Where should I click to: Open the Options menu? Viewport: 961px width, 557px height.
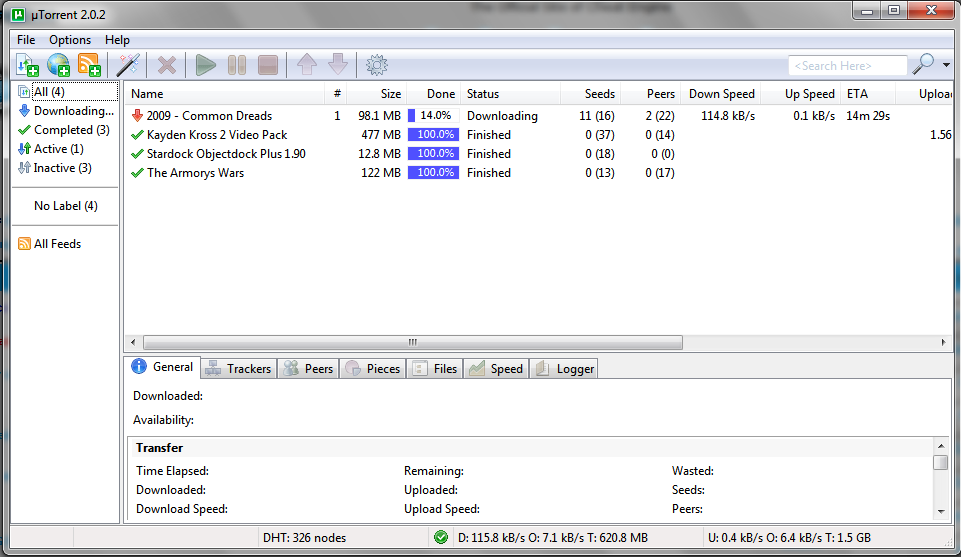click(70, 40)
